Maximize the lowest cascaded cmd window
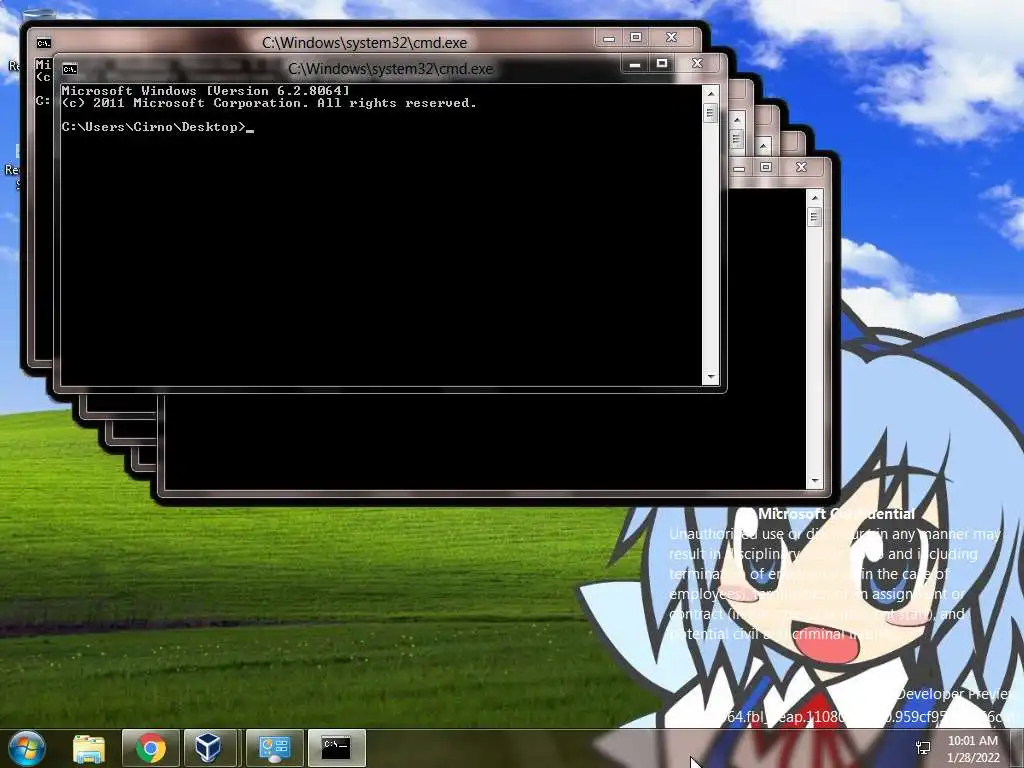Image resolution: width=1024 pixels, height=768 pixels. tap(765, 167)
